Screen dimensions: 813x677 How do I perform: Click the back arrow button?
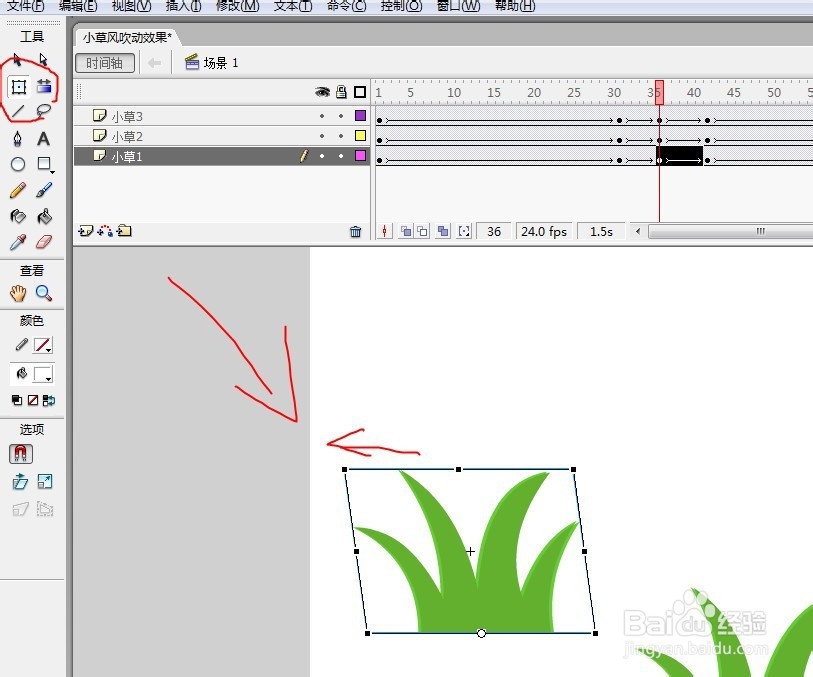(x=154, y=63)
